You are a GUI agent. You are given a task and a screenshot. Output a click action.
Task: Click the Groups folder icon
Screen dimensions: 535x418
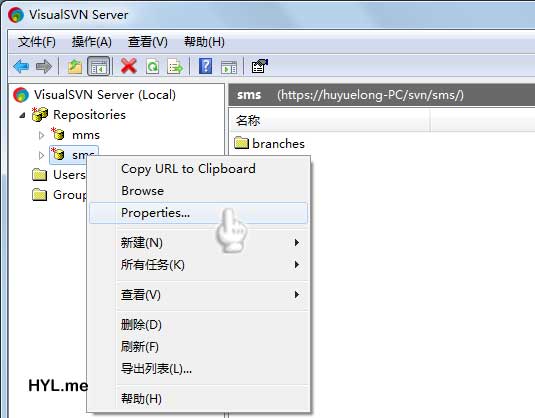40,195
